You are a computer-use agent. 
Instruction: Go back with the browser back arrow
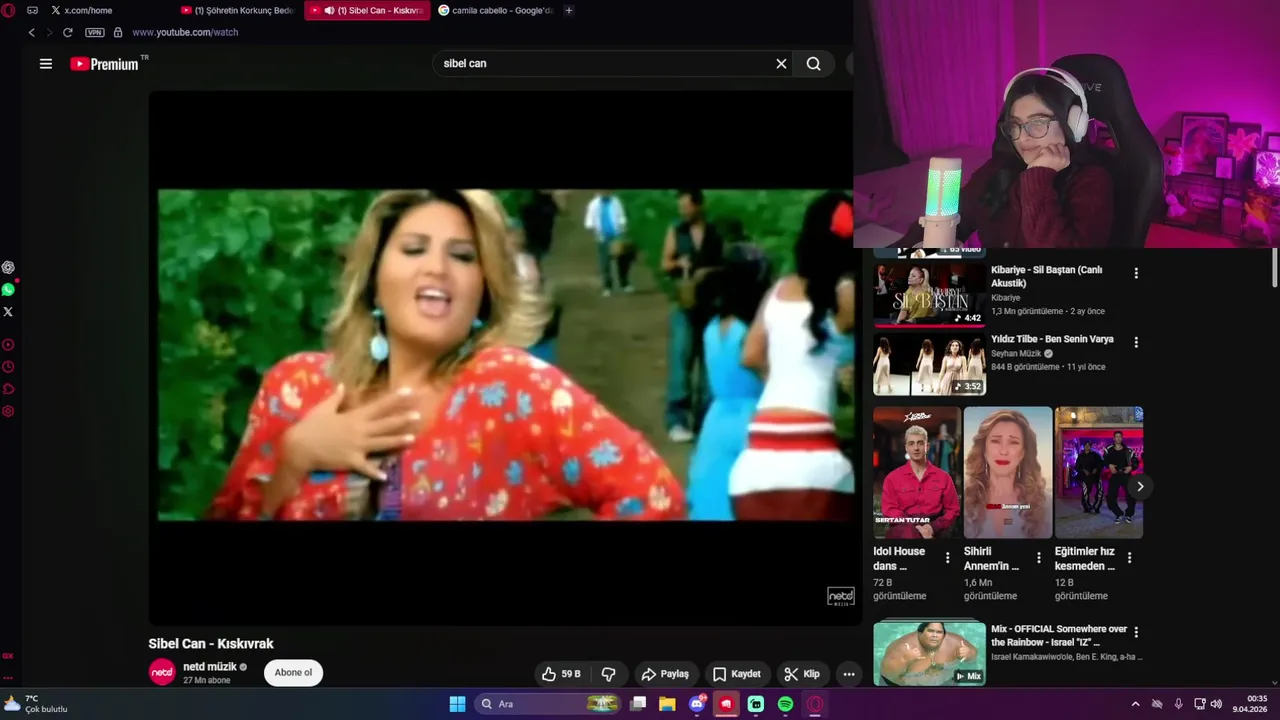point(32,32)
